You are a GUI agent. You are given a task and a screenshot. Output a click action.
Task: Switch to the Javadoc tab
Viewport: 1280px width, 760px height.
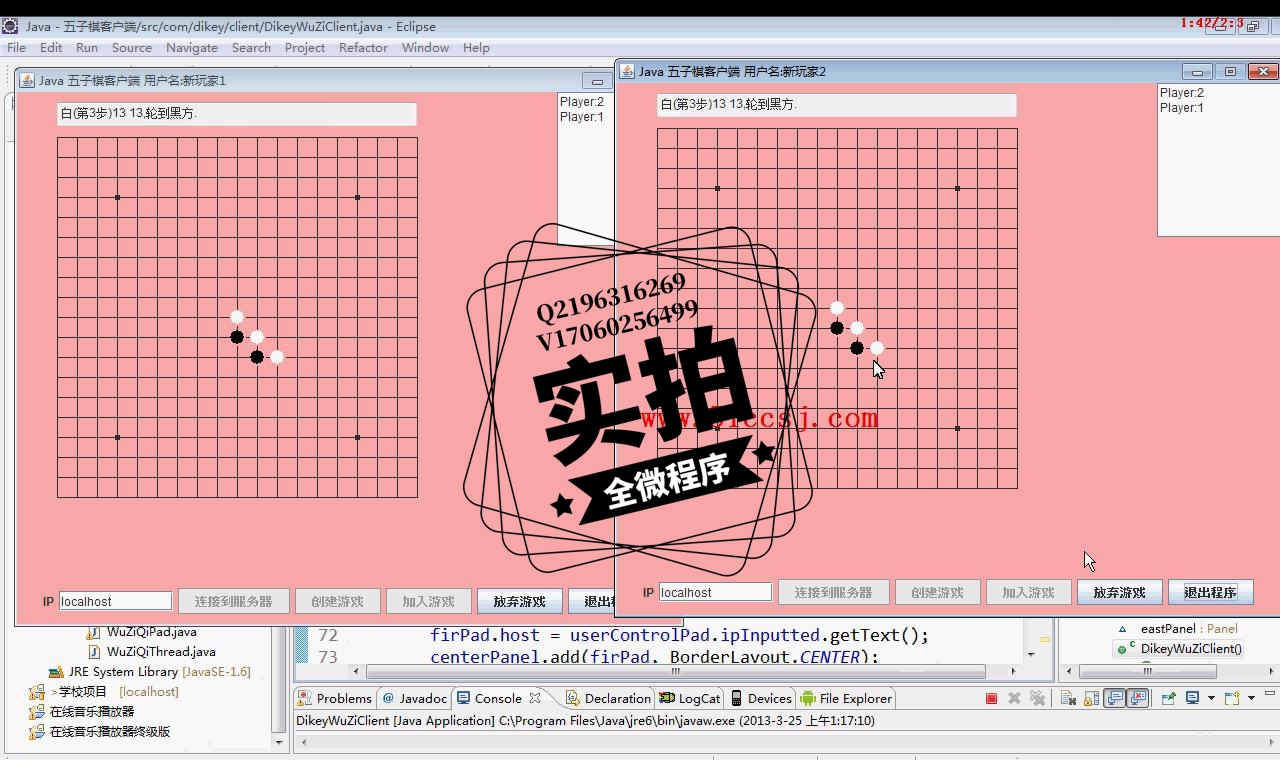coord(415,698)
